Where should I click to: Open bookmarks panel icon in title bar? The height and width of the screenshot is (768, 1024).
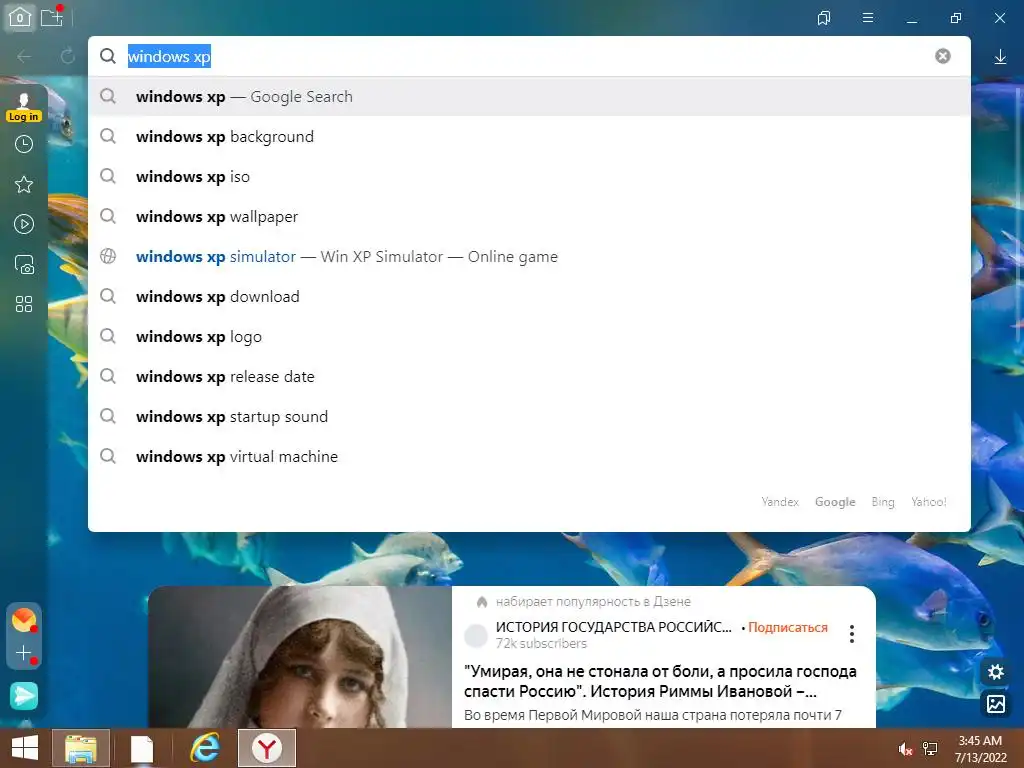pos(824,18)
